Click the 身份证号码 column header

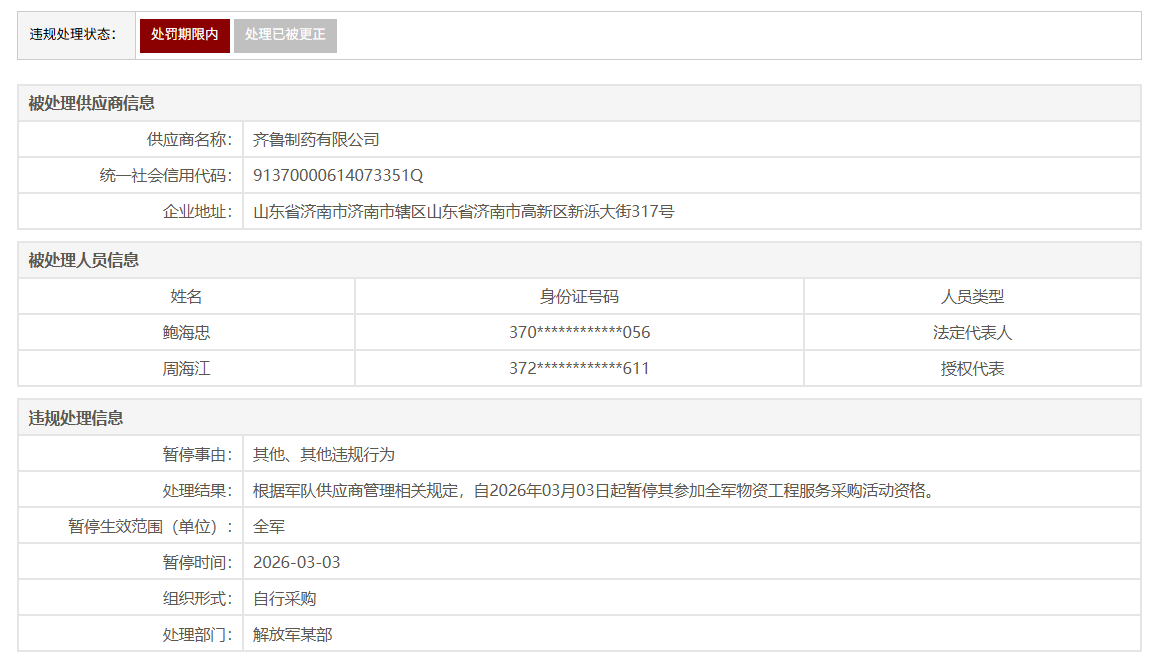pos(579,296)
